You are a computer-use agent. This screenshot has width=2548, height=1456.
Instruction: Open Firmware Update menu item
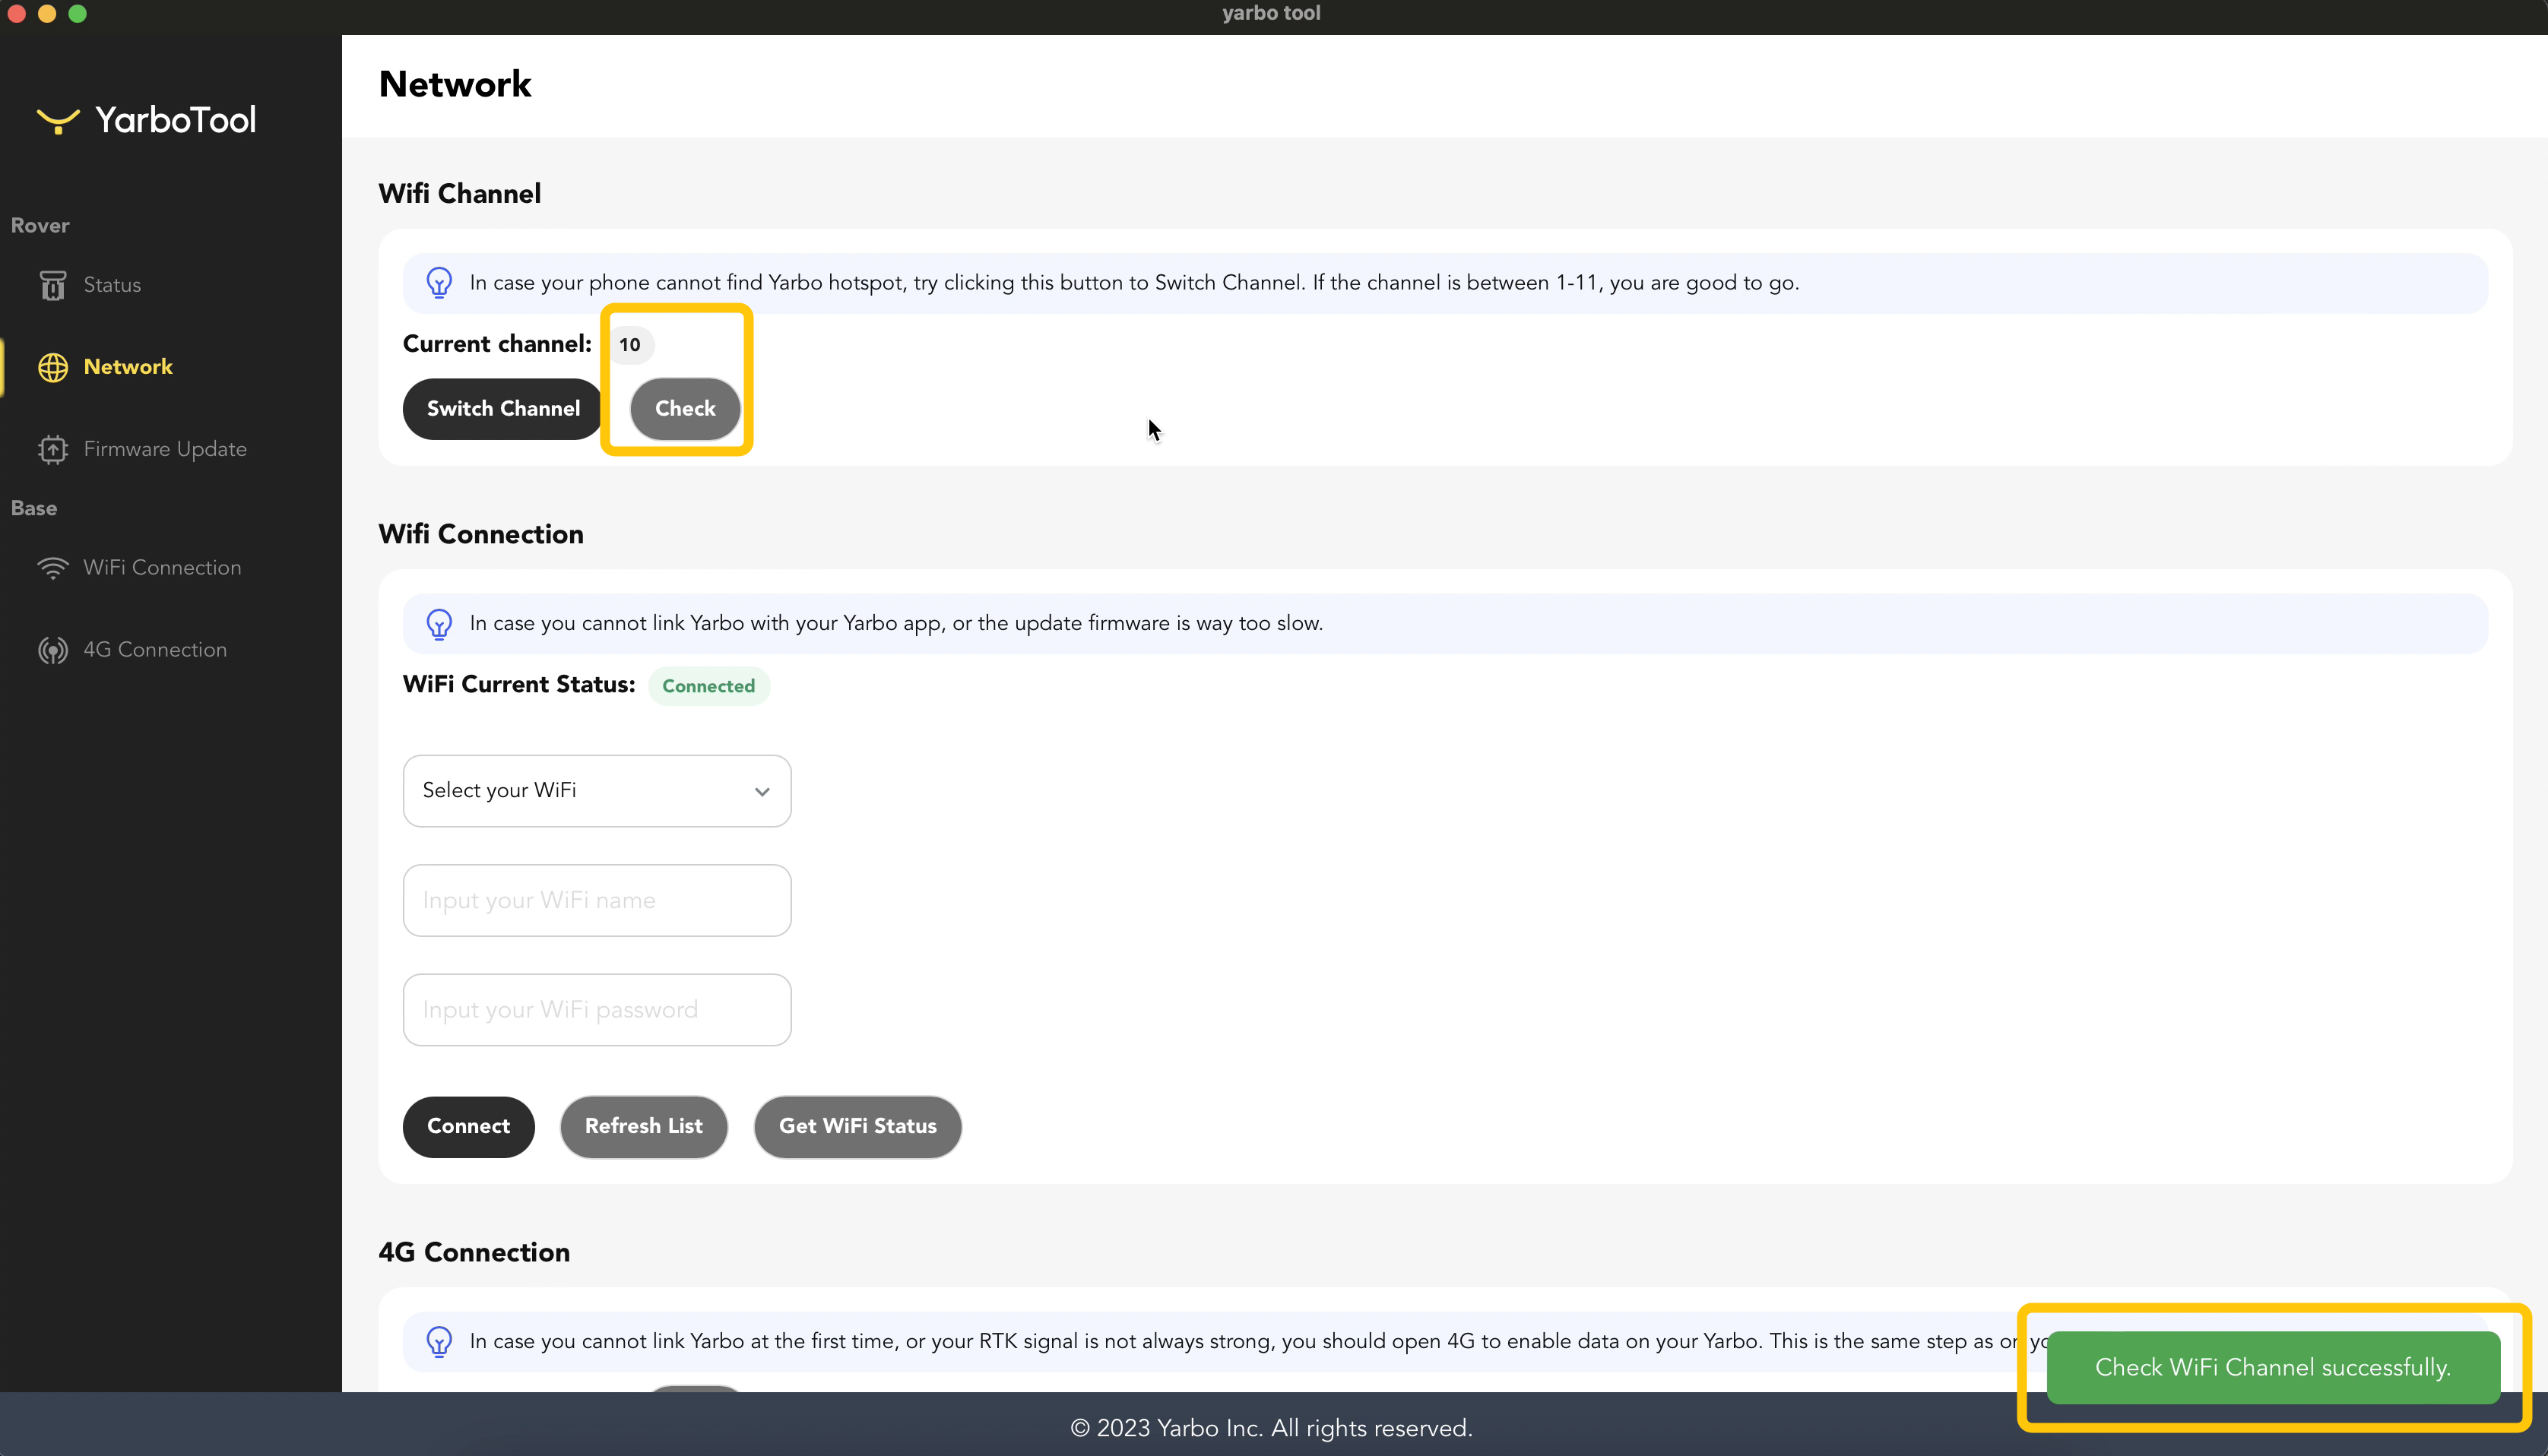click(x=165, y=449)
